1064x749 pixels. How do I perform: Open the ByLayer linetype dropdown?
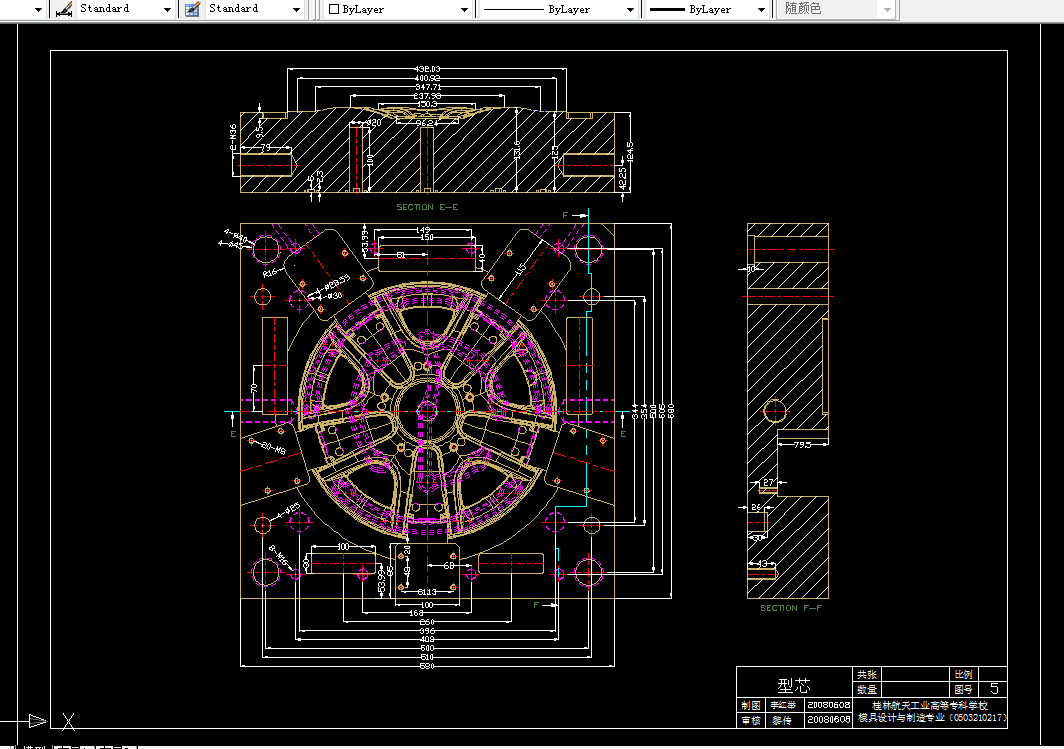630,9
